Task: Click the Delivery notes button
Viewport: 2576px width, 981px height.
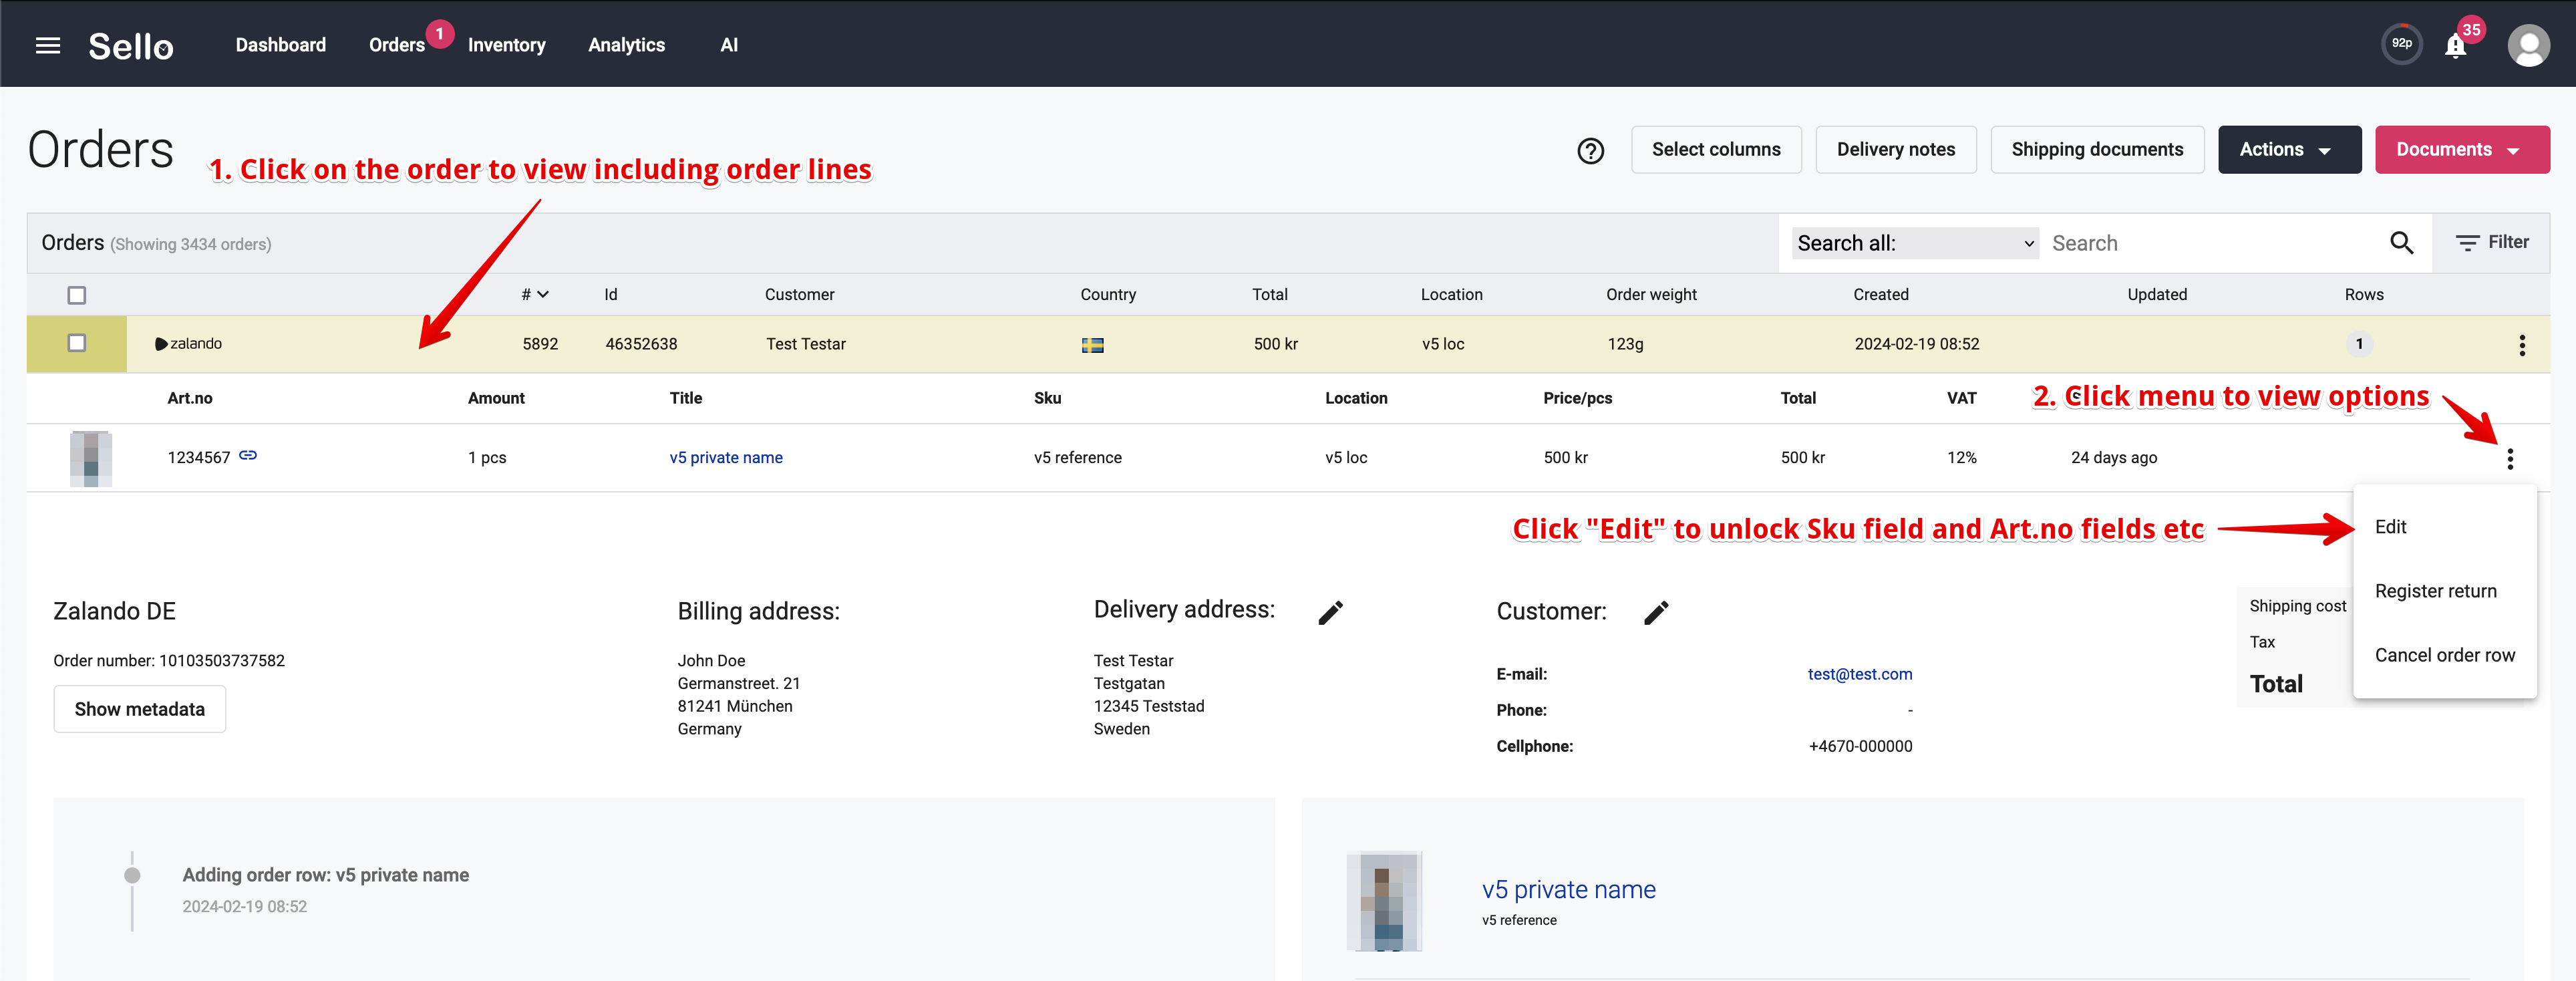Action: click(1895, 150)
